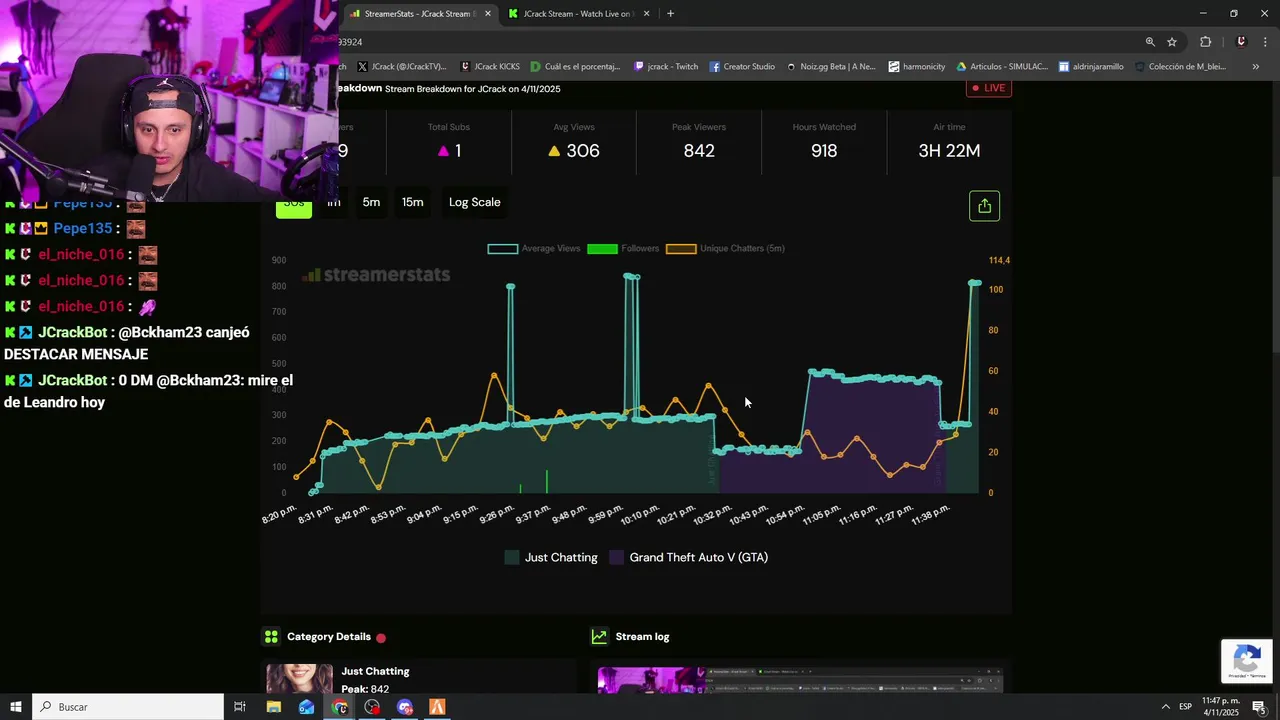Open the Chrome three-dot menu
The width and height of the screenshot is (1280, 720).
coord(1266,42)
